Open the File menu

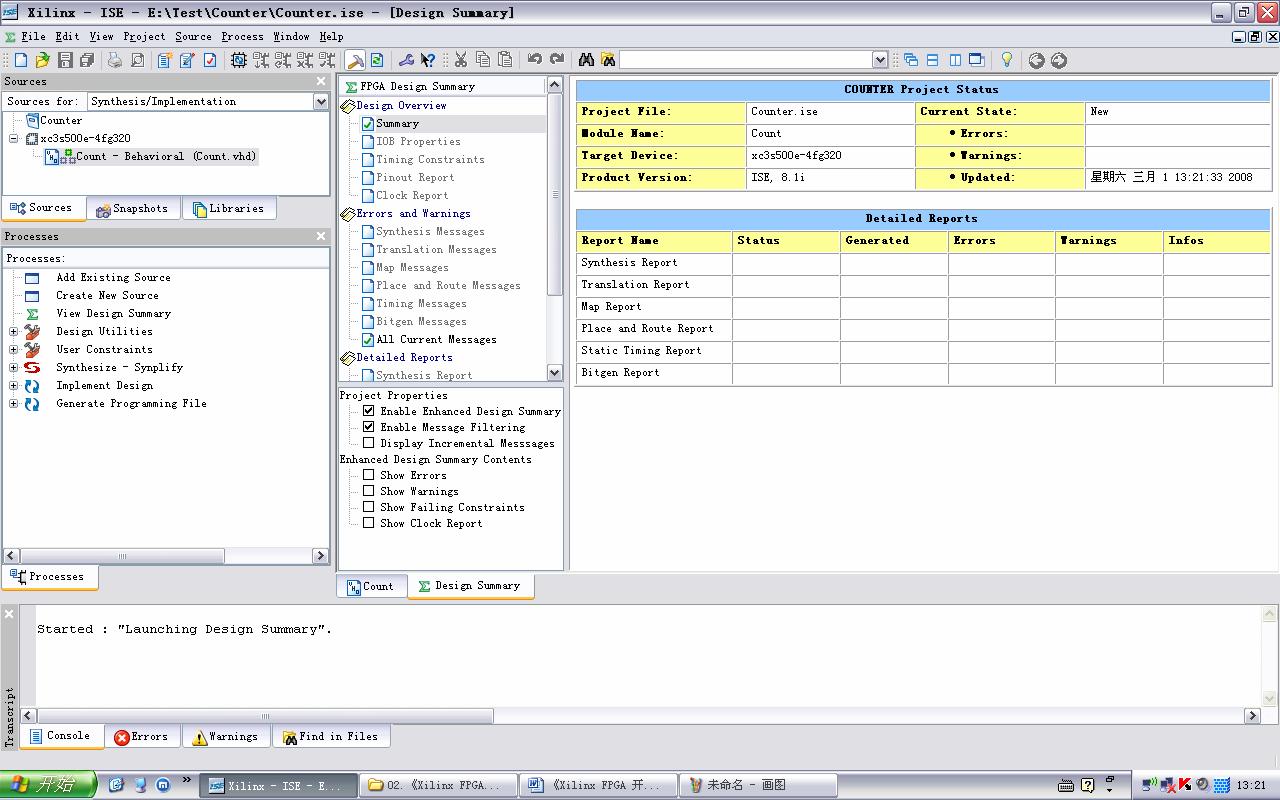click(x=33, y=36)
